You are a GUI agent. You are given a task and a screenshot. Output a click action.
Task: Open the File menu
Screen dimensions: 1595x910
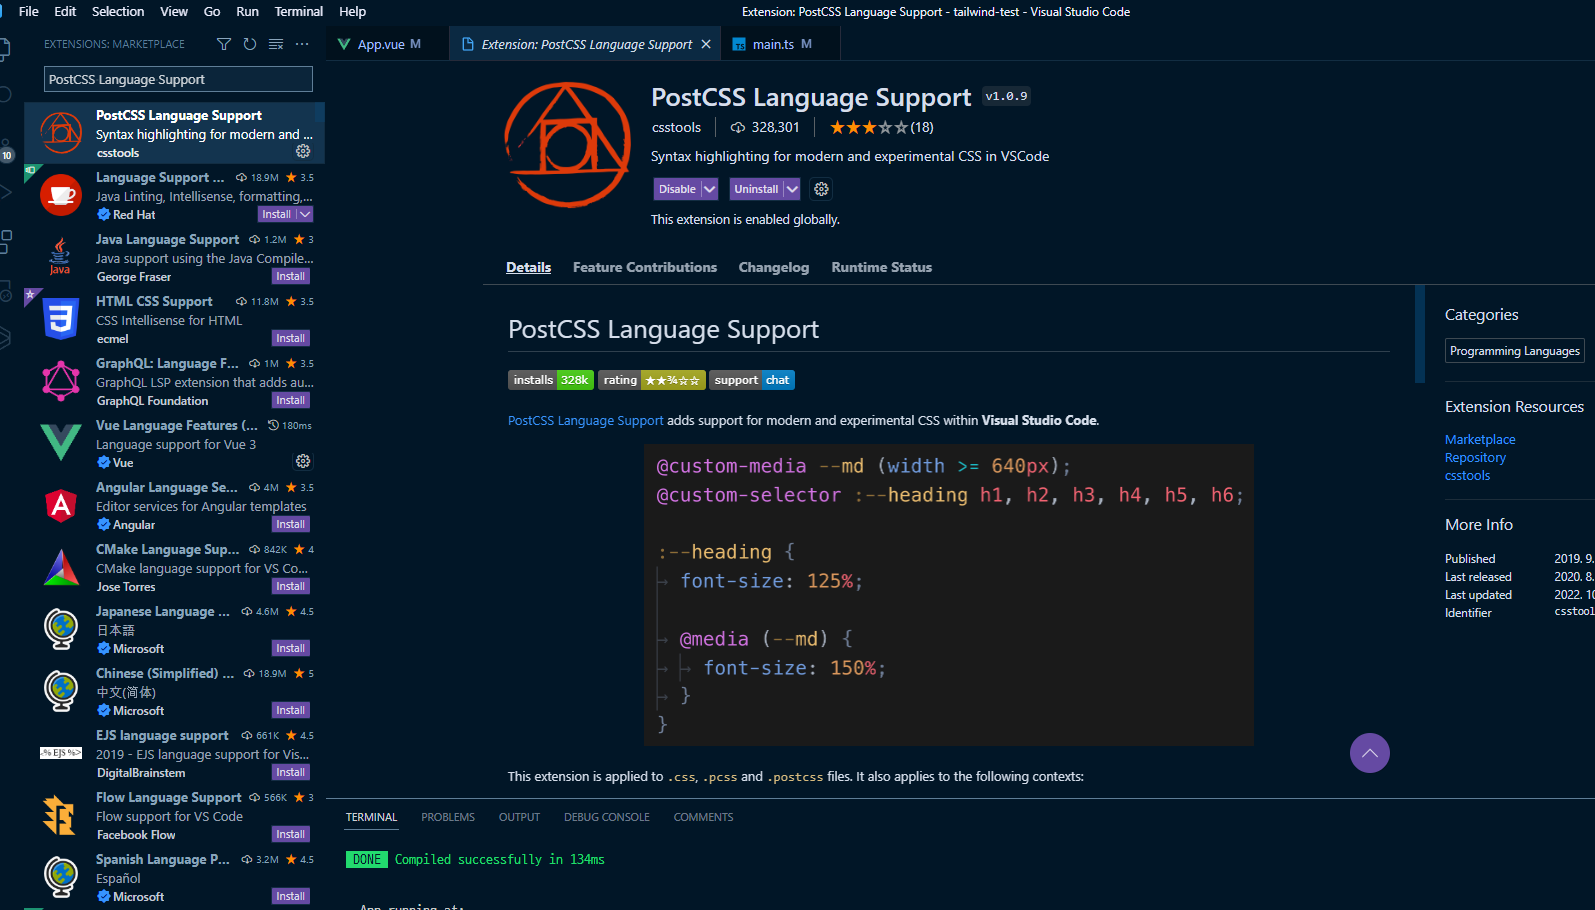(29, 12)
